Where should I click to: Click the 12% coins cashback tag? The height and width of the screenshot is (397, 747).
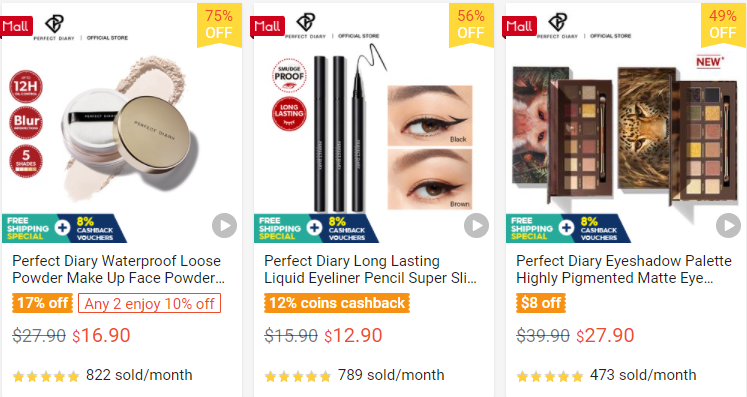[x=337, y=303]
